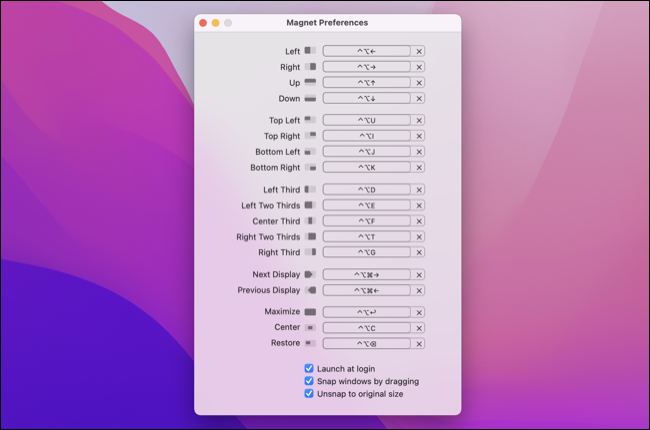Image resolution: width=650 pixels, height=430 pixels.
Task: Change the Maximize shortcut field
Action: (x=367, y=313)
